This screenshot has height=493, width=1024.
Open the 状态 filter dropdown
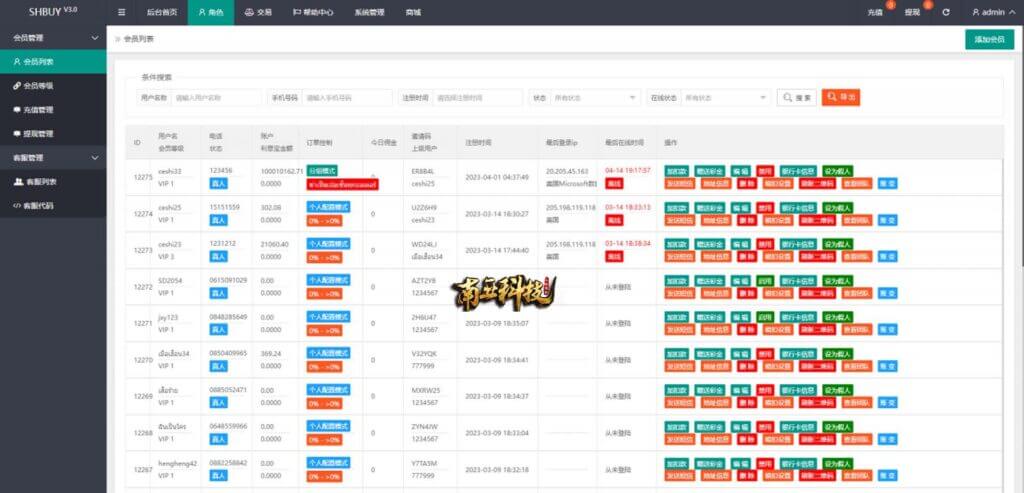point(595,98)
